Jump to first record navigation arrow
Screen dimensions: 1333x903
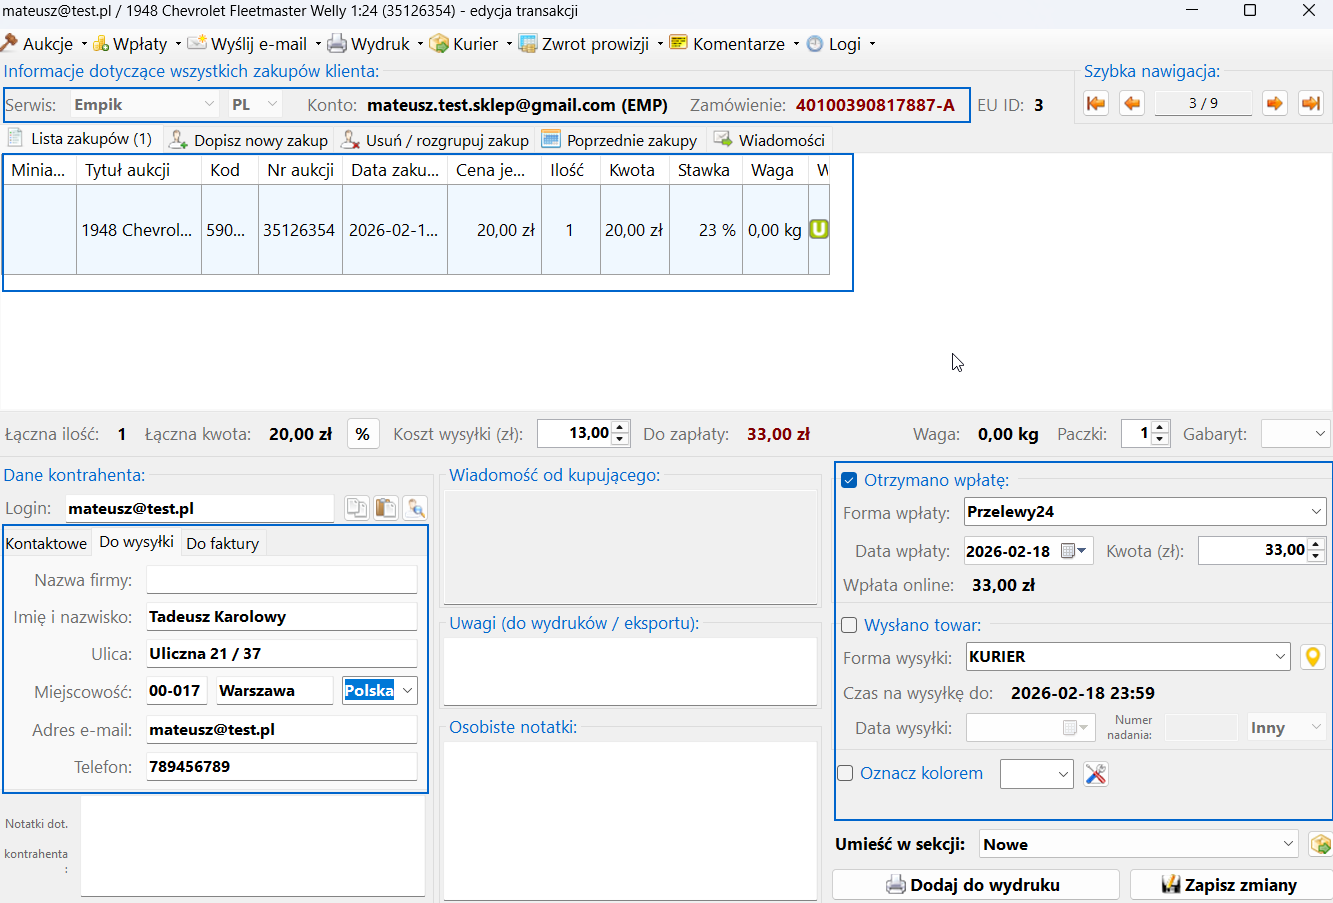pyautogui.click(x=1096, y=103)
